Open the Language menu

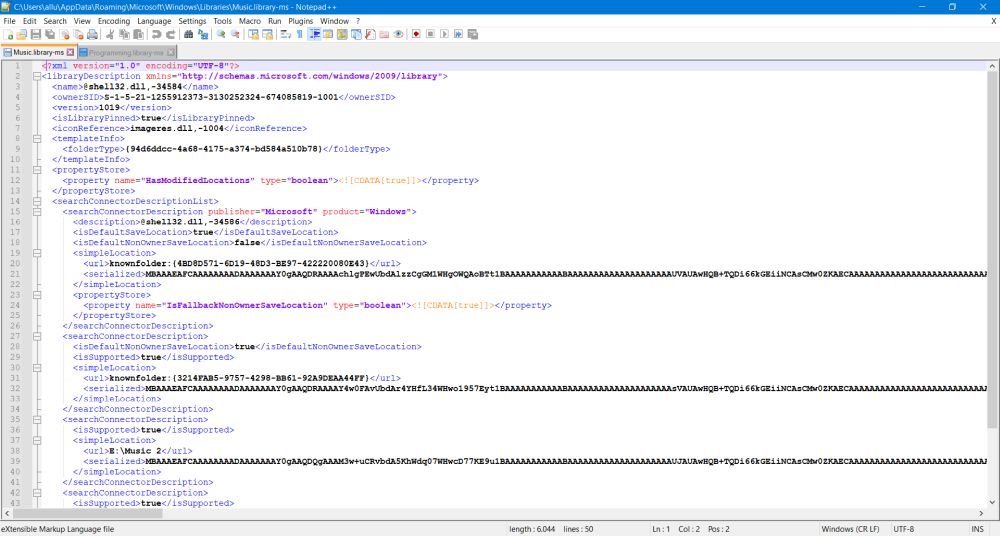pyautogui.click(x=154, y=21)
